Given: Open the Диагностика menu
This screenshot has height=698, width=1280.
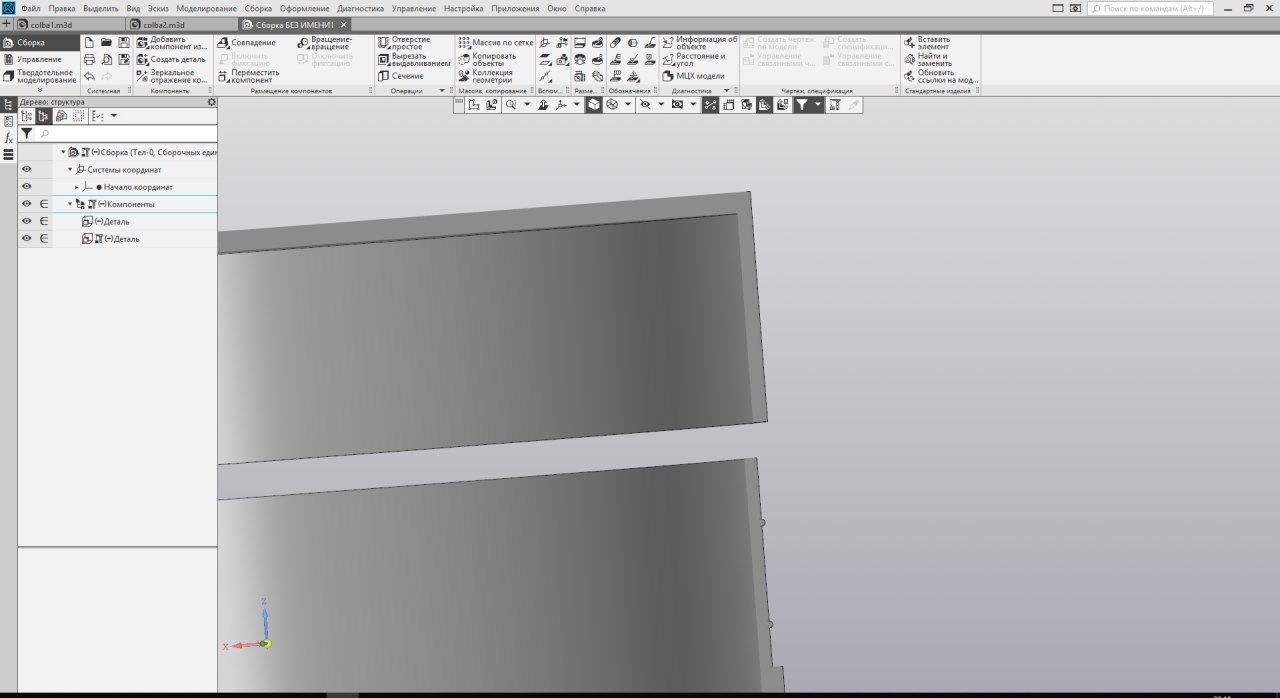Looking at the screenshot, I should (x=360, y=8).
